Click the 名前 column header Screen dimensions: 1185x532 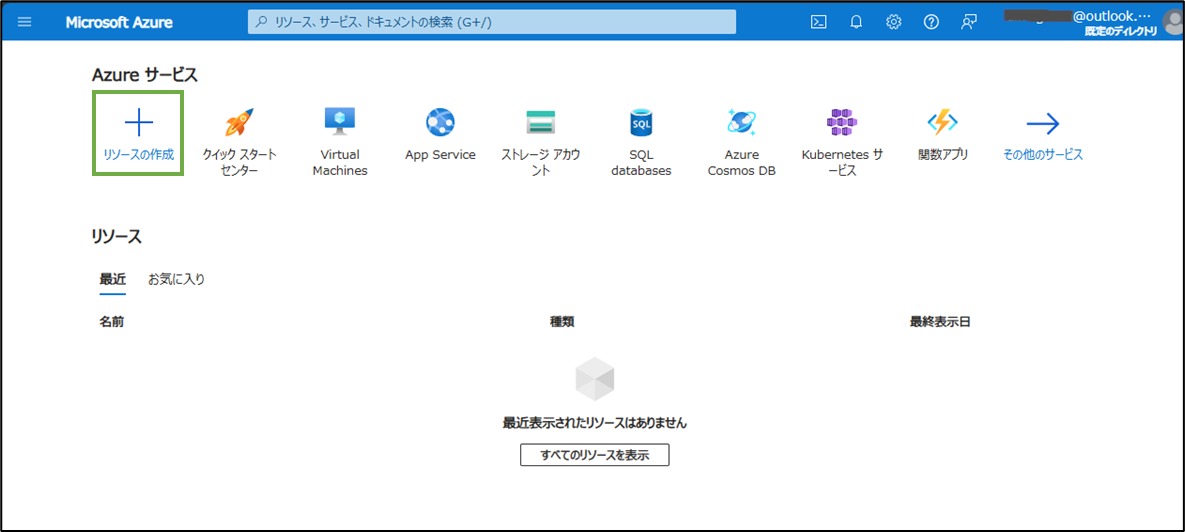[x=112, y=322]
